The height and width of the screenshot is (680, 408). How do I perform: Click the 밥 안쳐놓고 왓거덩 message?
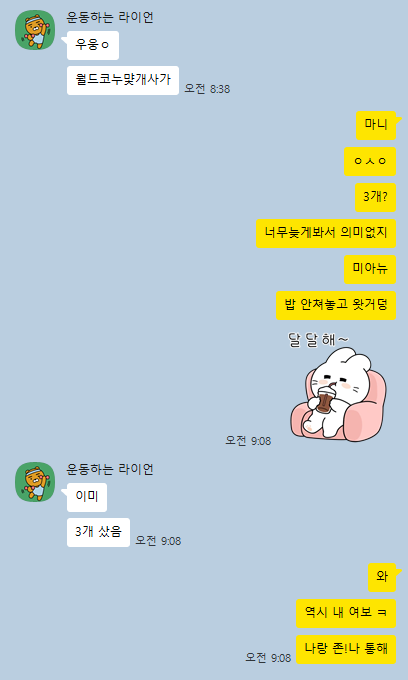(336, 305)
